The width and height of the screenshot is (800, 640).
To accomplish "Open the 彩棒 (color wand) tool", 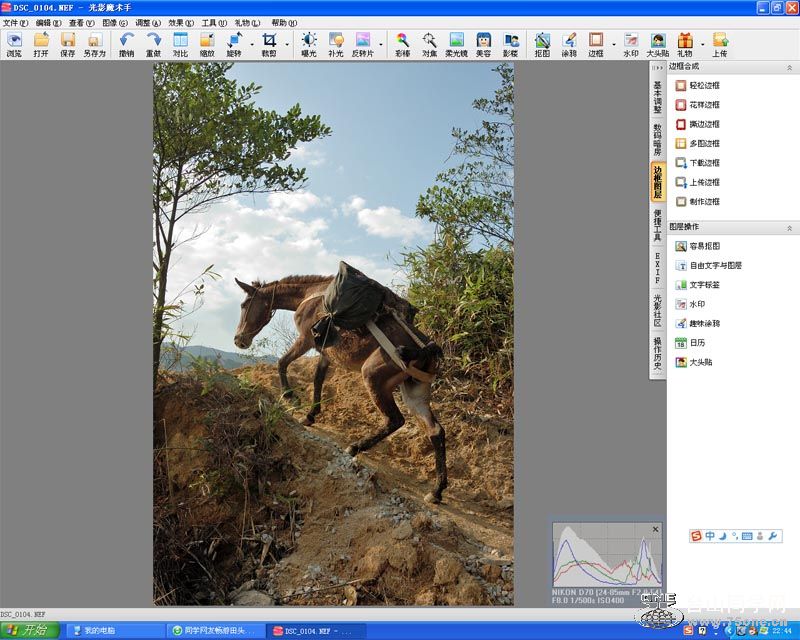I will pyautogui.click(x=402, y=44).
